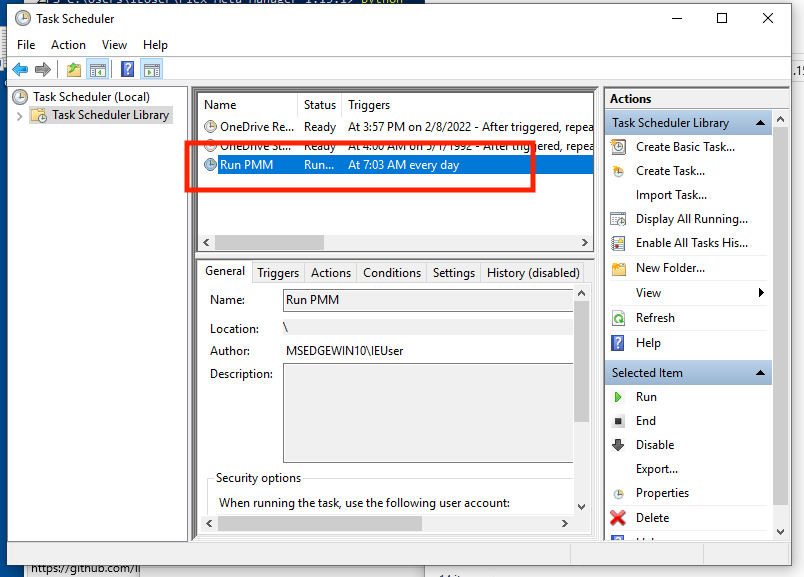The width and height of the screenshot is (804, 577).
Task: Click the Author value MSEDGEWIN10\IEUser
Action: [x=344, y=351]
